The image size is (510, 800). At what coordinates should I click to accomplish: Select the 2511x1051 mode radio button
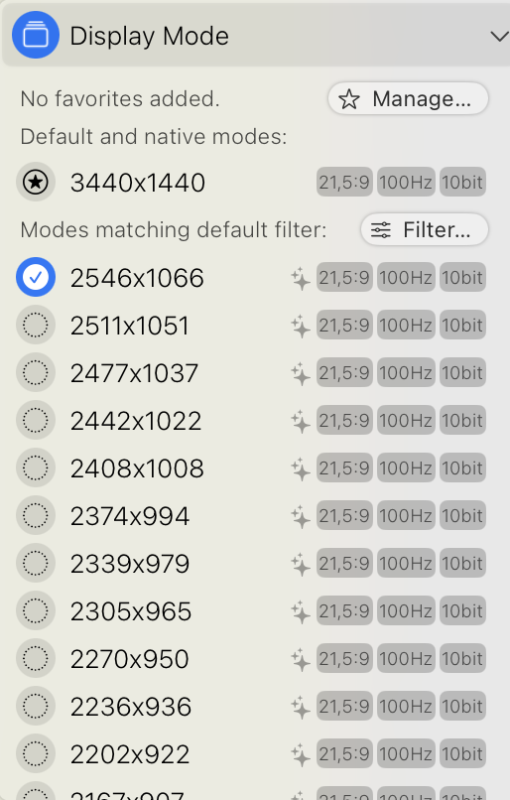click(36, 325)
